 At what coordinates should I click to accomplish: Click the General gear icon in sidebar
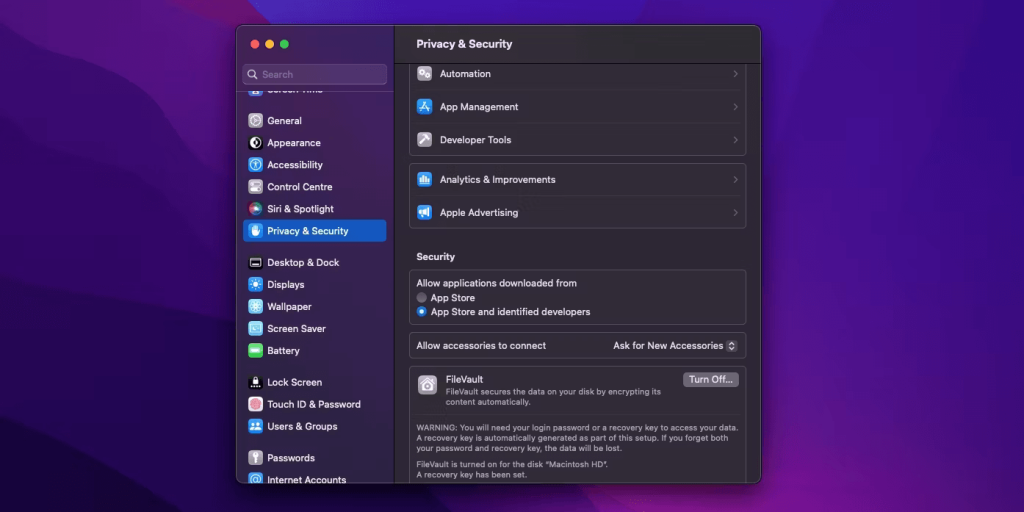click(x=255, y=121)
